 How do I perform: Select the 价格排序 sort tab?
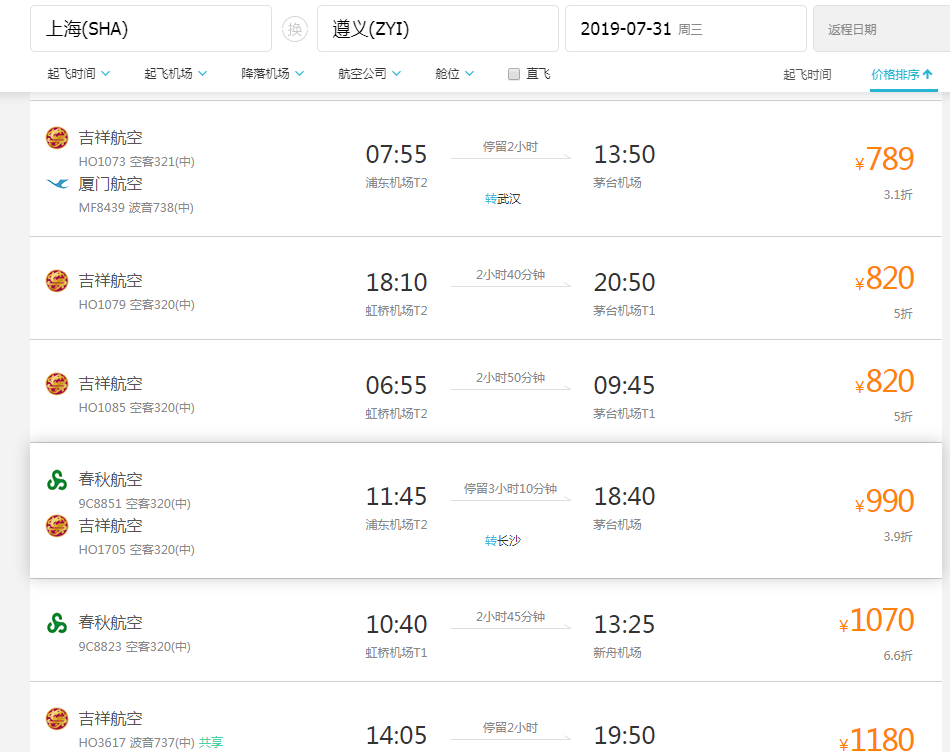902,75
